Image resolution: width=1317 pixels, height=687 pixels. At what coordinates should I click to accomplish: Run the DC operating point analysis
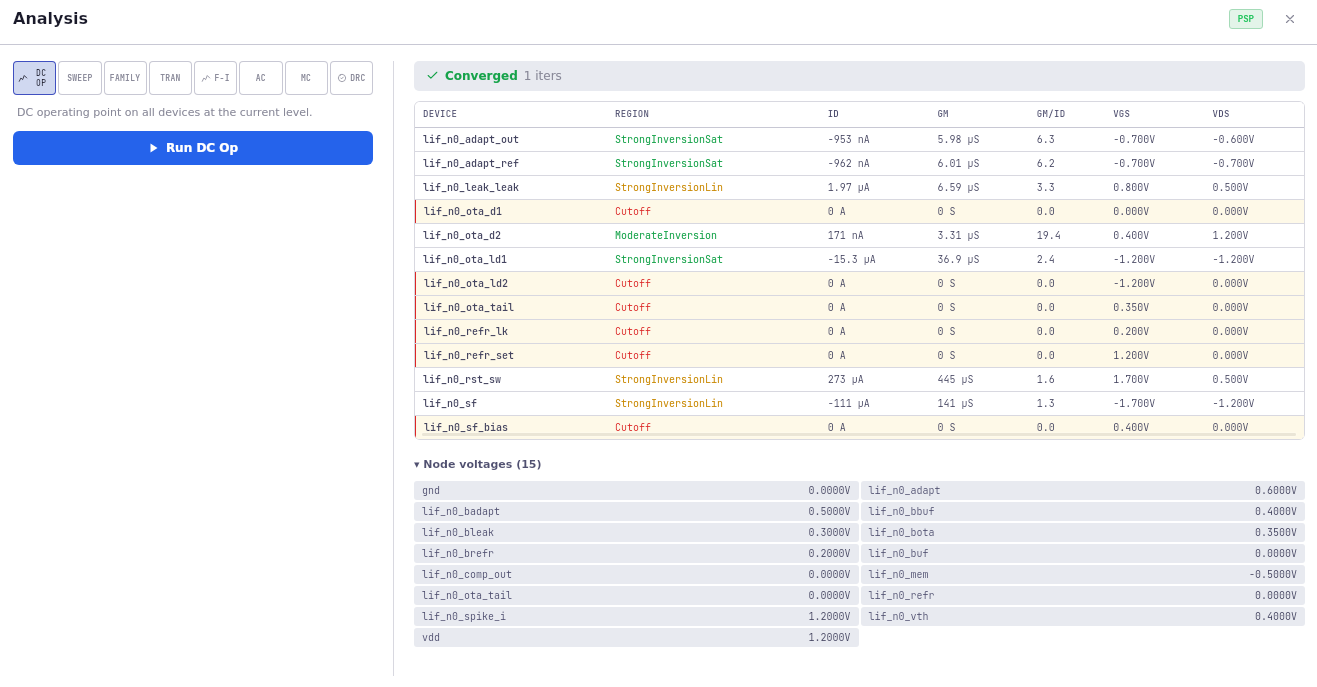[x=193, y=148]
